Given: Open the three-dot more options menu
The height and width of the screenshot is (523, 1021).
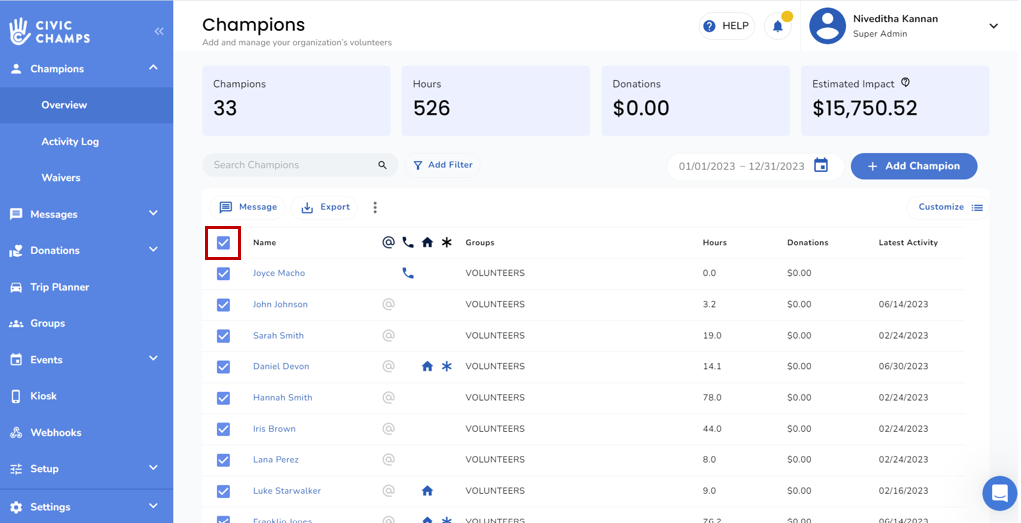Looking at the screenshot, I should (375, 208).
